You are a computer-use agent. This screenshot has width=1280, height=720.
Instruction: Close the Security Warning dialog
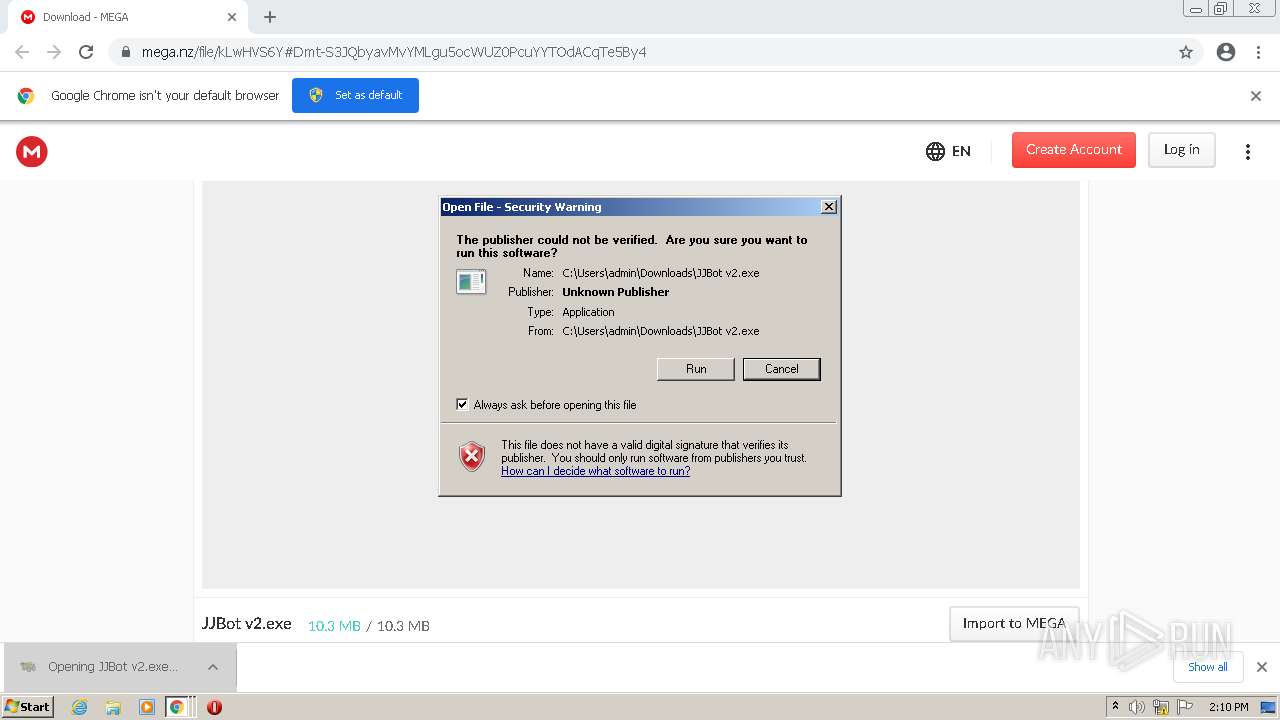(x=828, y=207)
